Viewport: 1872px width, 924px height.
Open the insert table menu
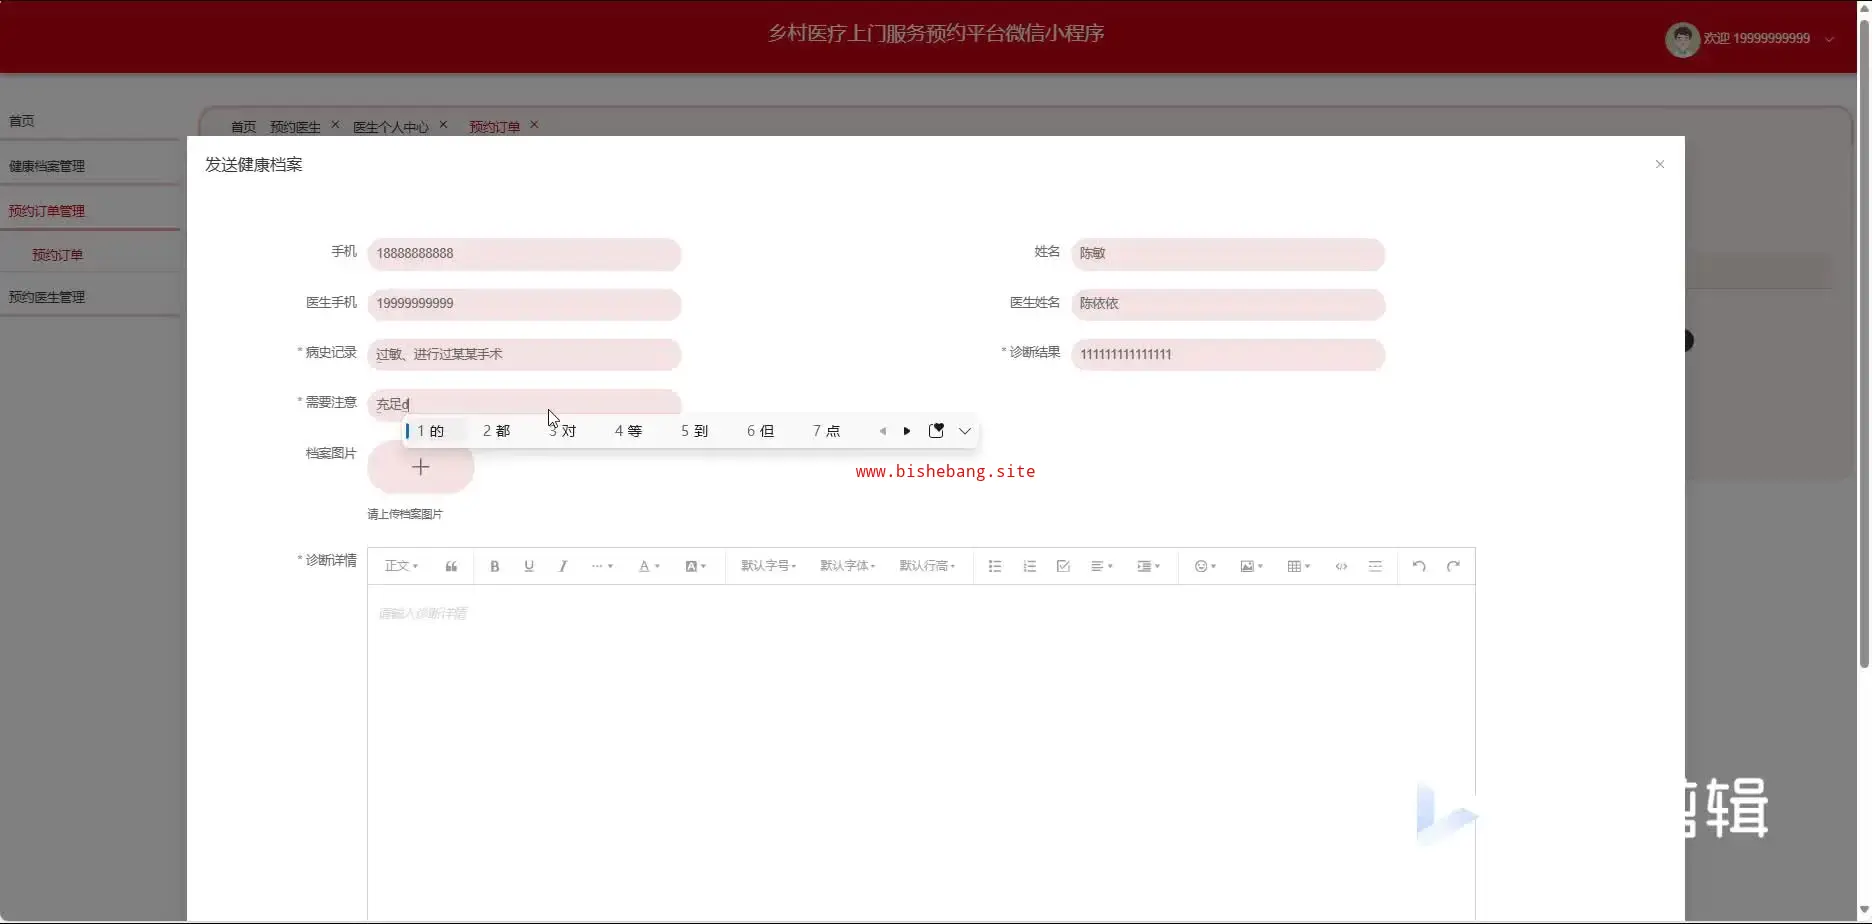(x=1299, y=566)
